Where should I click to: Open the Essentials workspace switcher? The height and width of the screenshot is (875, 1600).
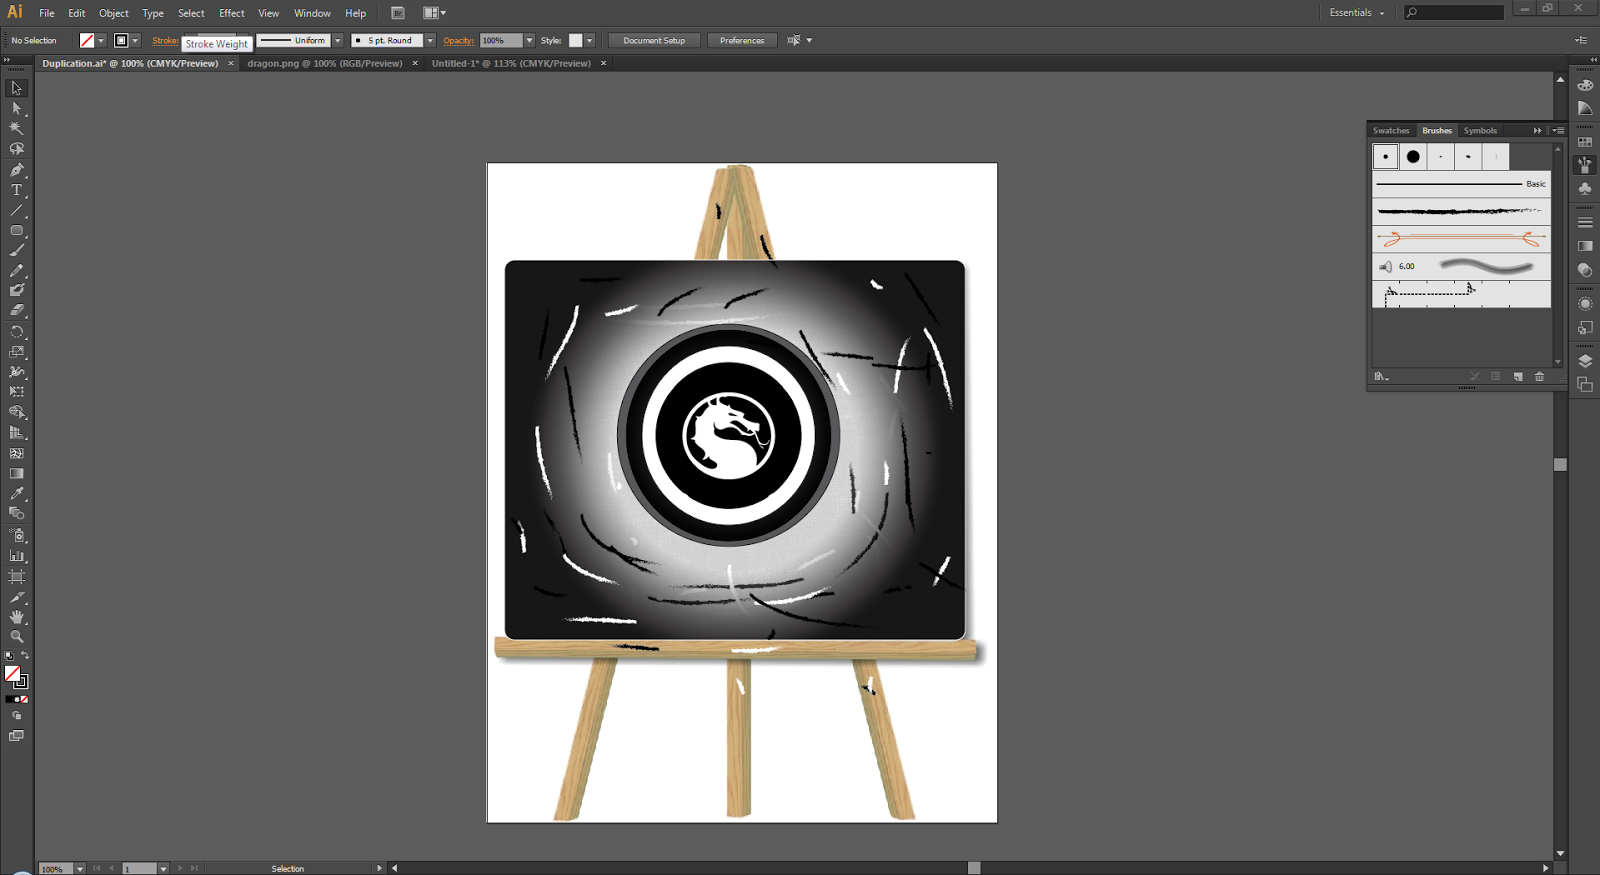coord(1357,13)
